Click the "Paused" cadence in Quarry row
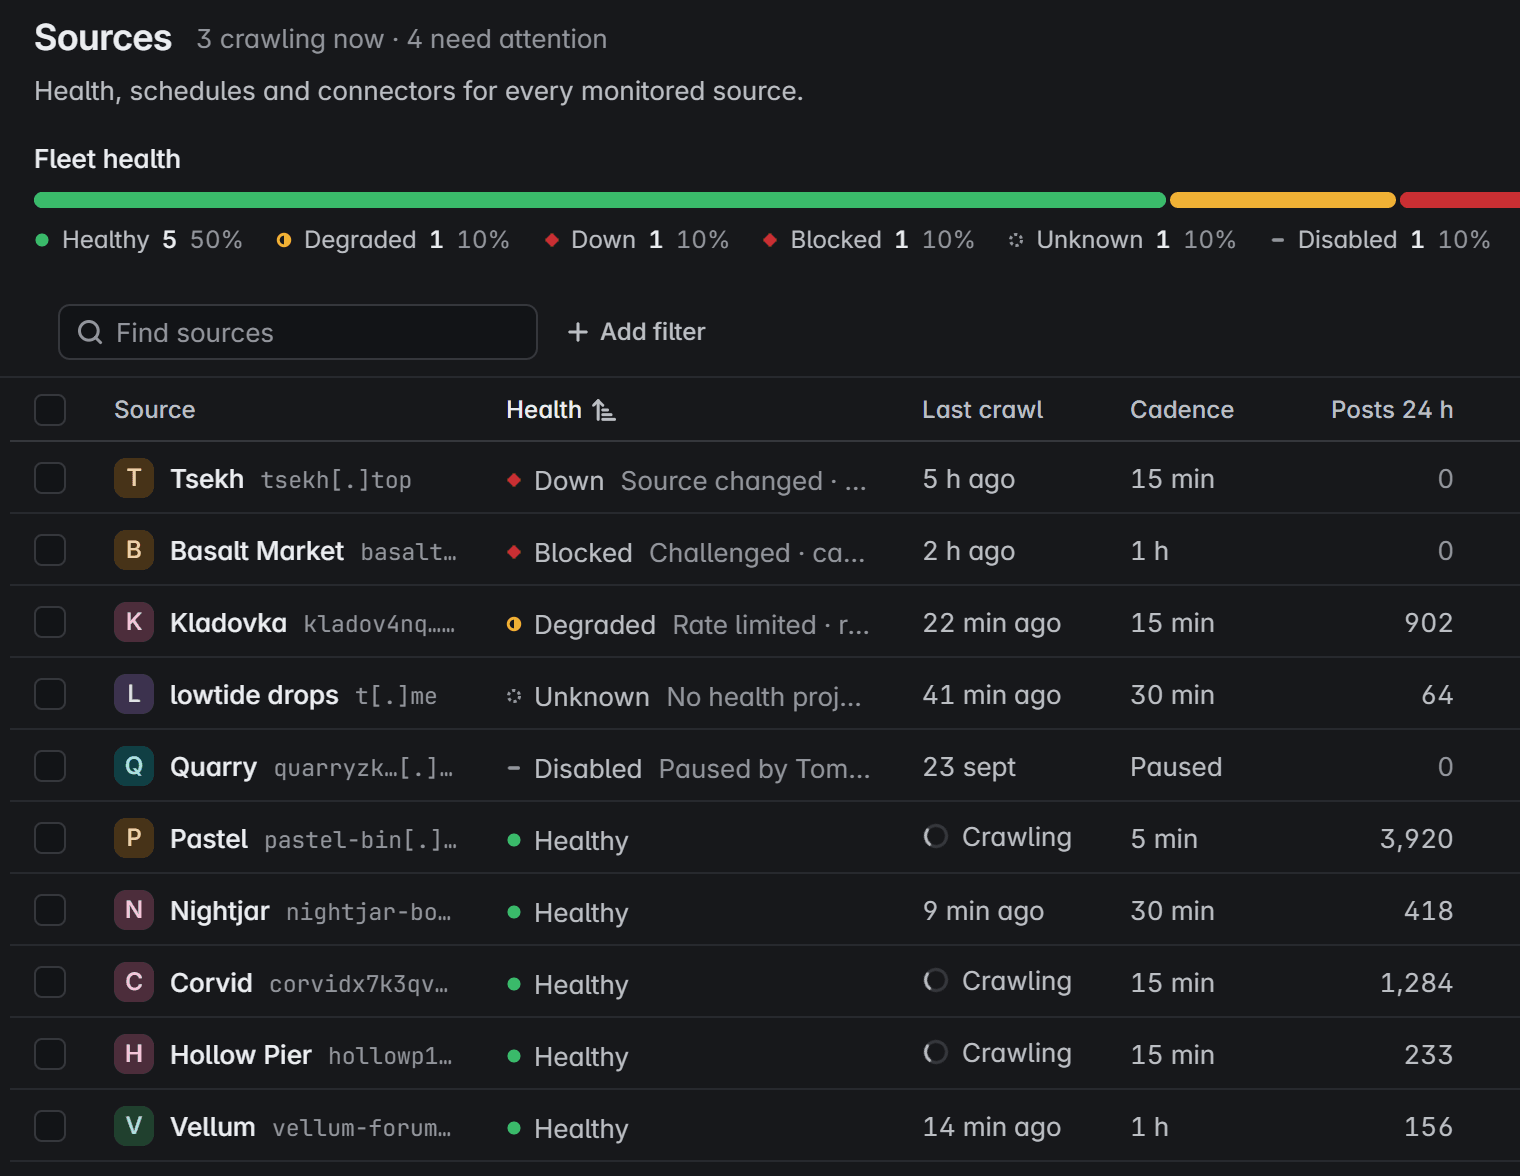This screenshot has width=1520, height=1176. [x=1176, y=767]
